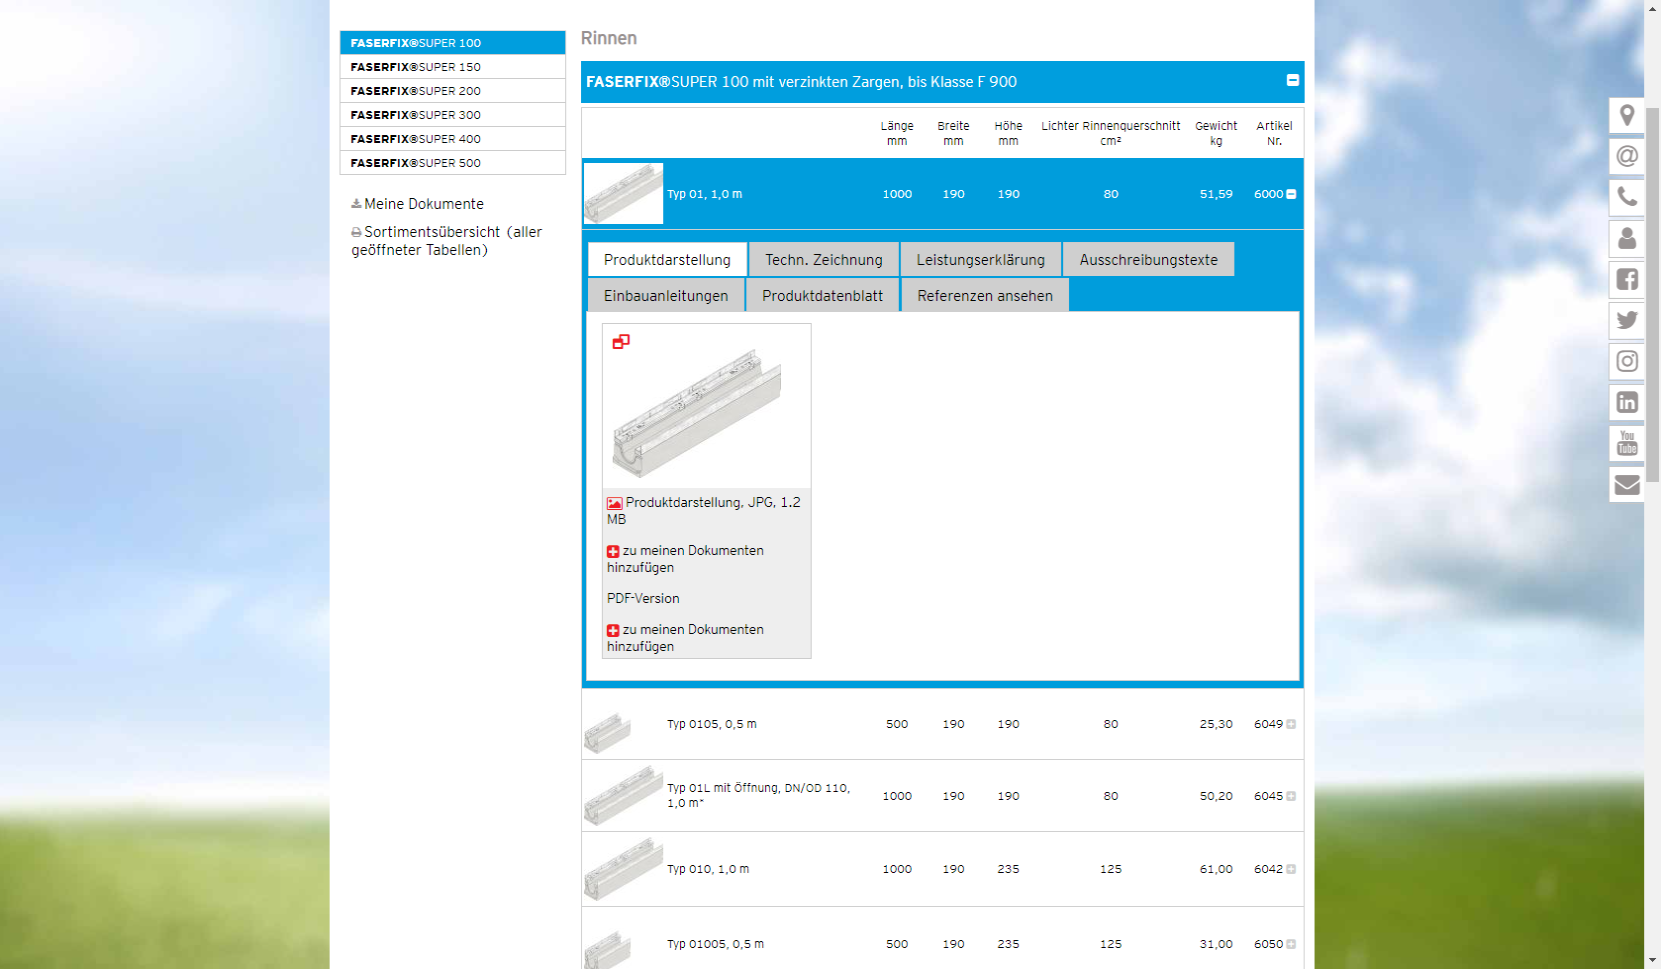Expand article 6042 row details

[1291, 869]
